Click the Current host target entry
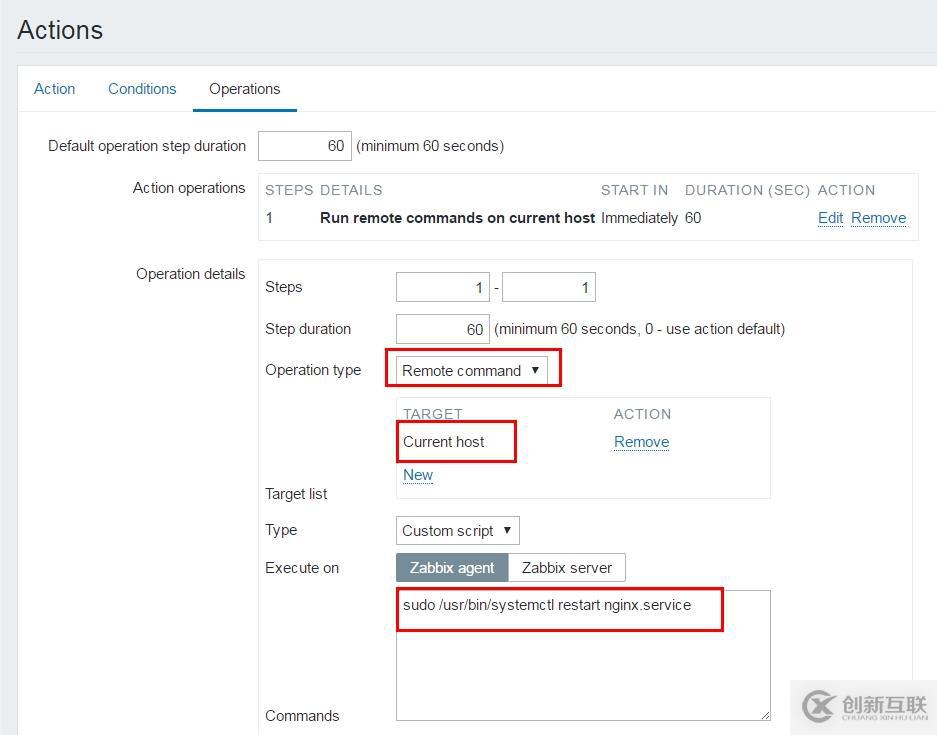937x735 pixels. point(443,442)
